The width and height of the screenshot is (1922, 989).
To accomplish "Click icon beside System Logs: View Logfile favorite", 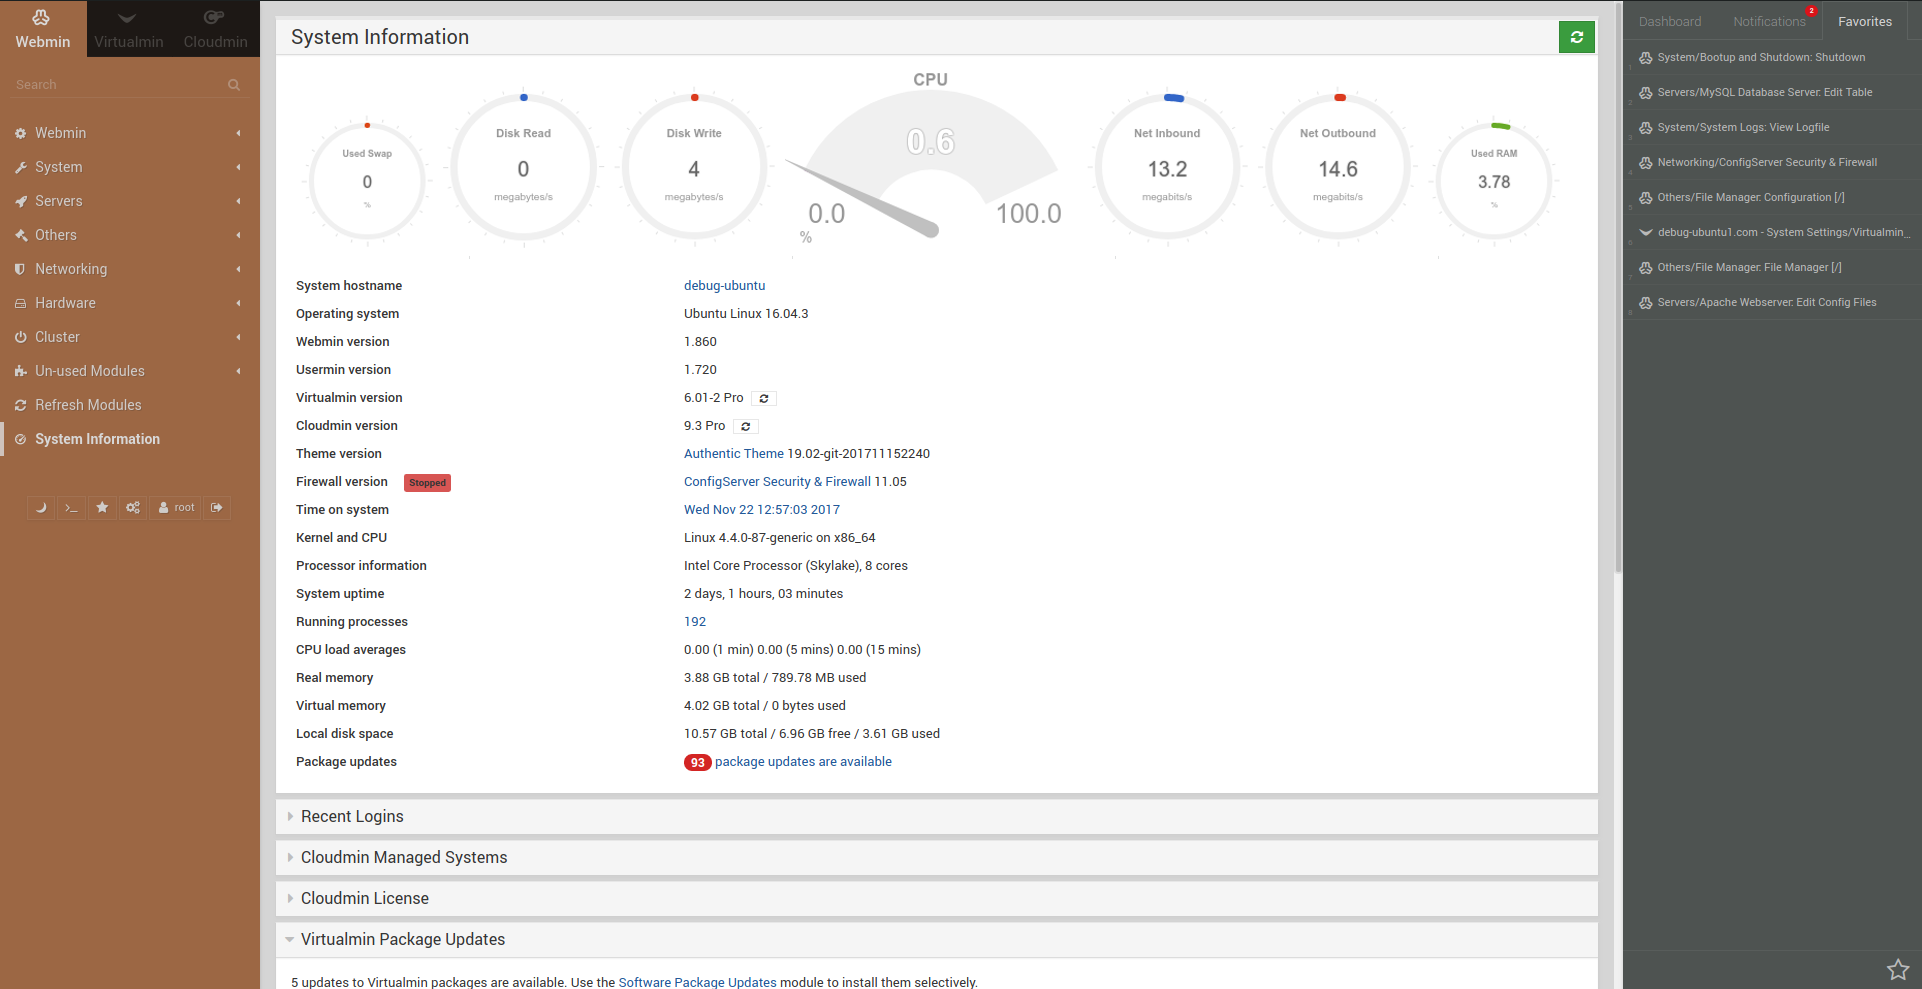I will [1645, 128].
